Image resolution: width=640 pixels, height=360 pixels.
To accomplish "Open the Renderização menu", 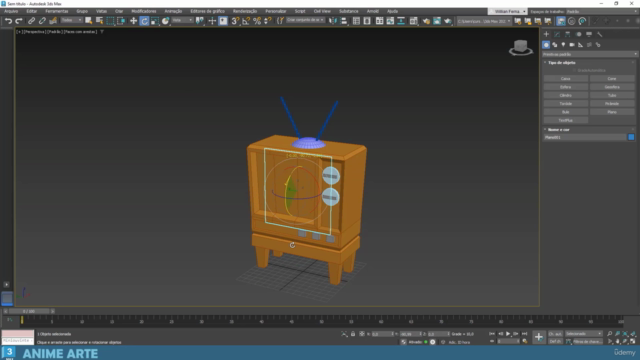I will tap(245, 11).
